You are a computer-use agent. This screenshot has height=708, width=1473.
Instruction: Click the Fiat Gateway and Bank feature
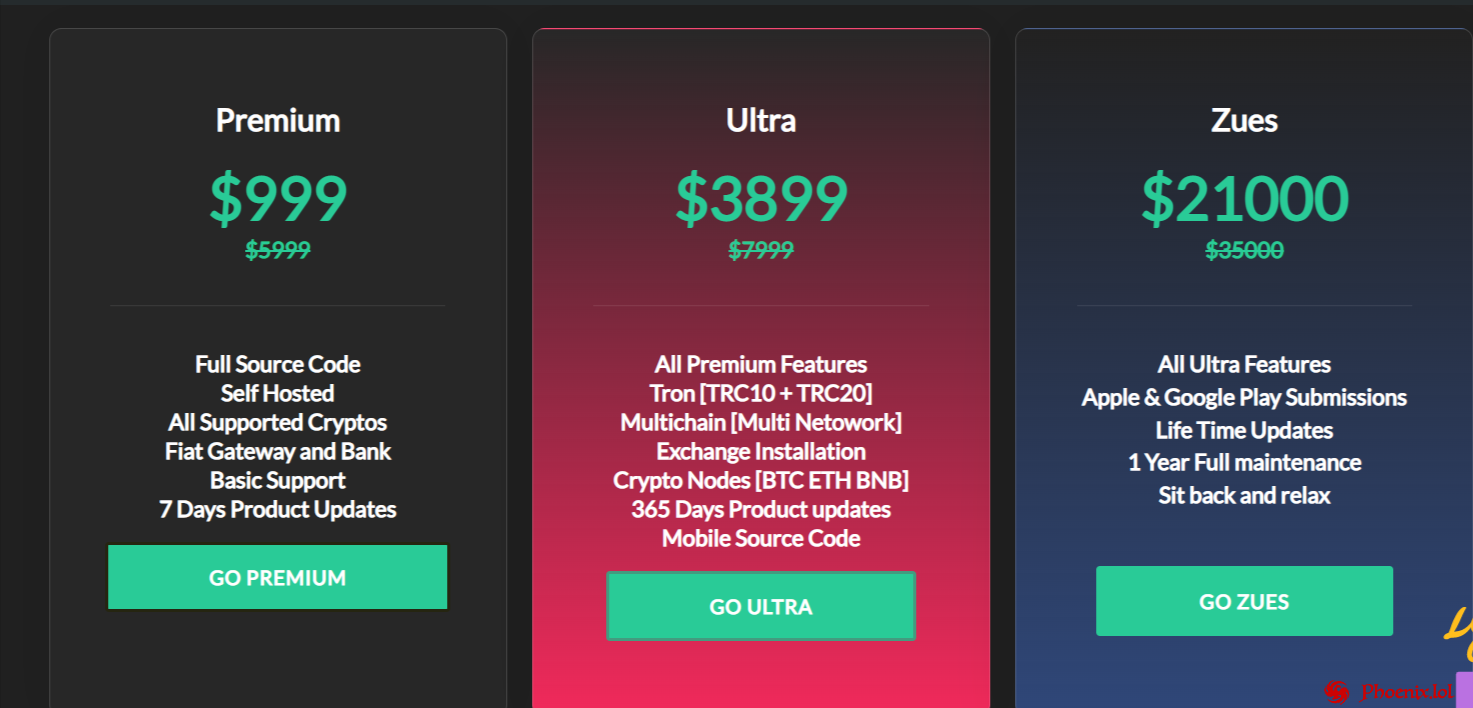pyautogui.click(x=278, y=451)
